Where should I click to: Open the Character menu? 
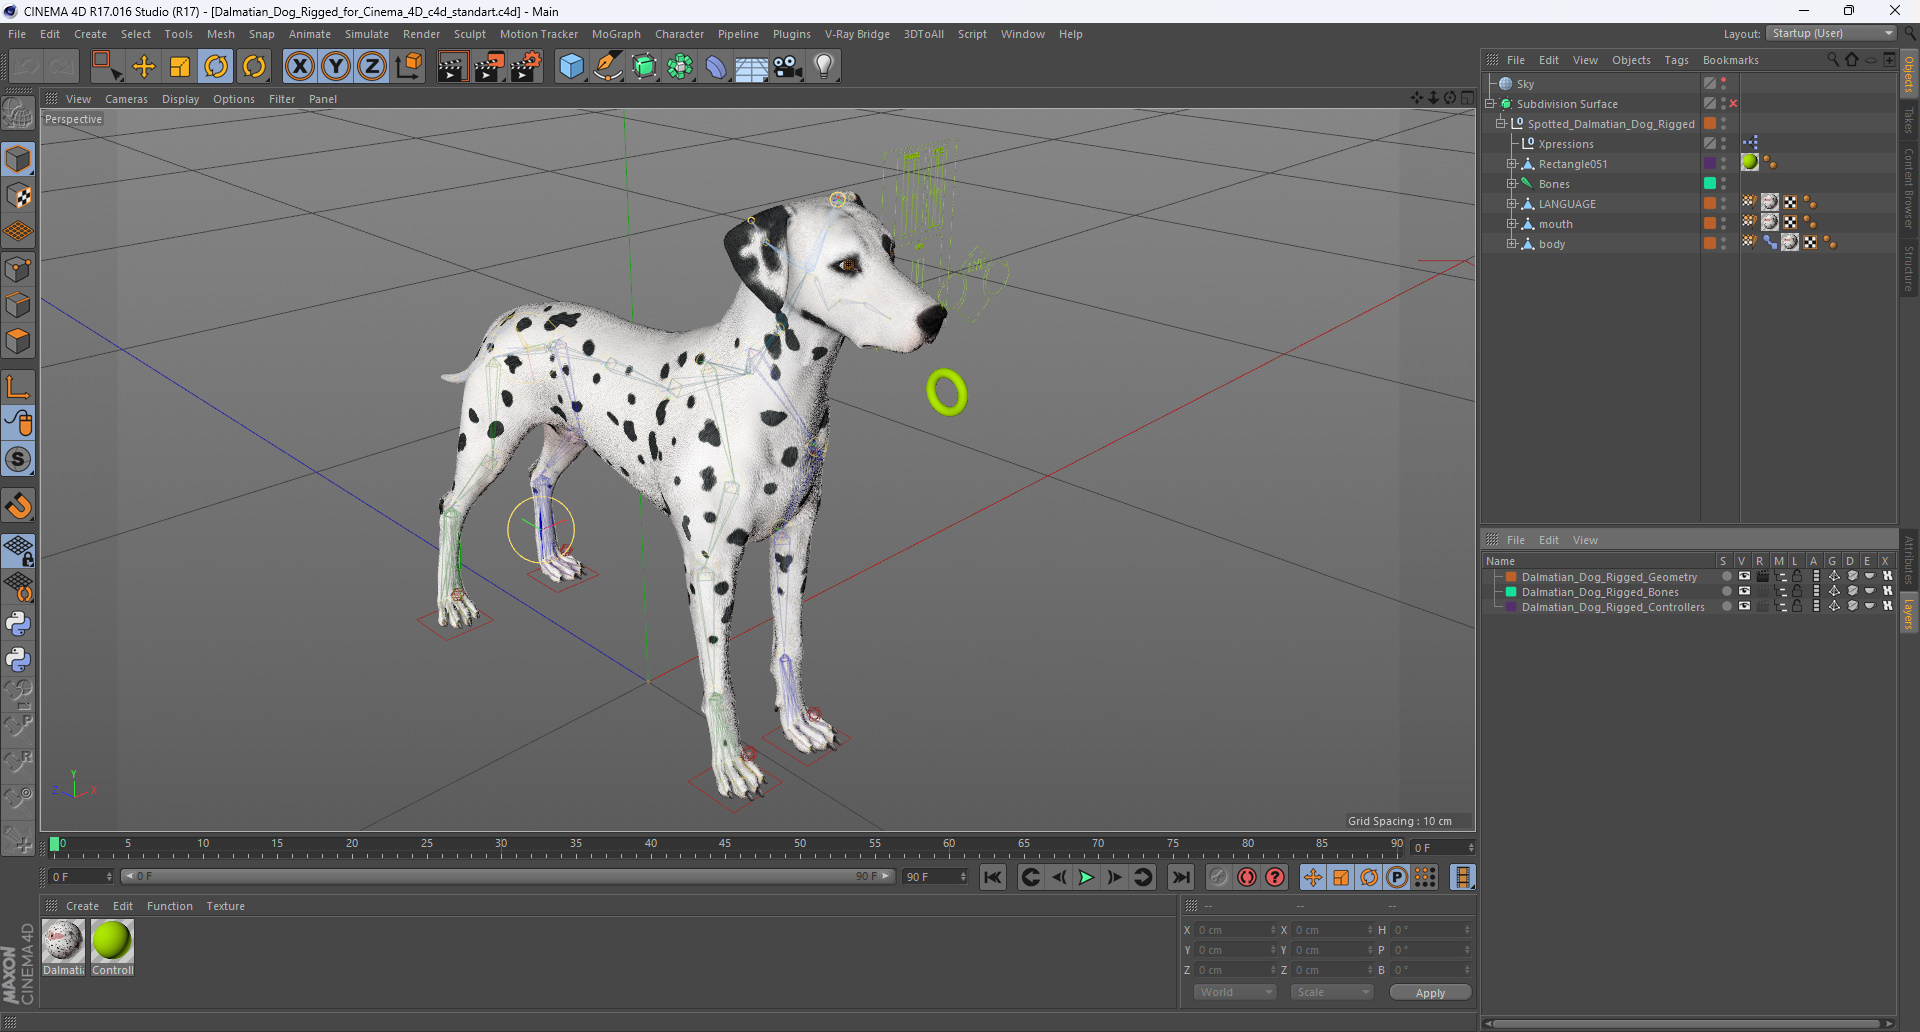click(x=680, y=34)
